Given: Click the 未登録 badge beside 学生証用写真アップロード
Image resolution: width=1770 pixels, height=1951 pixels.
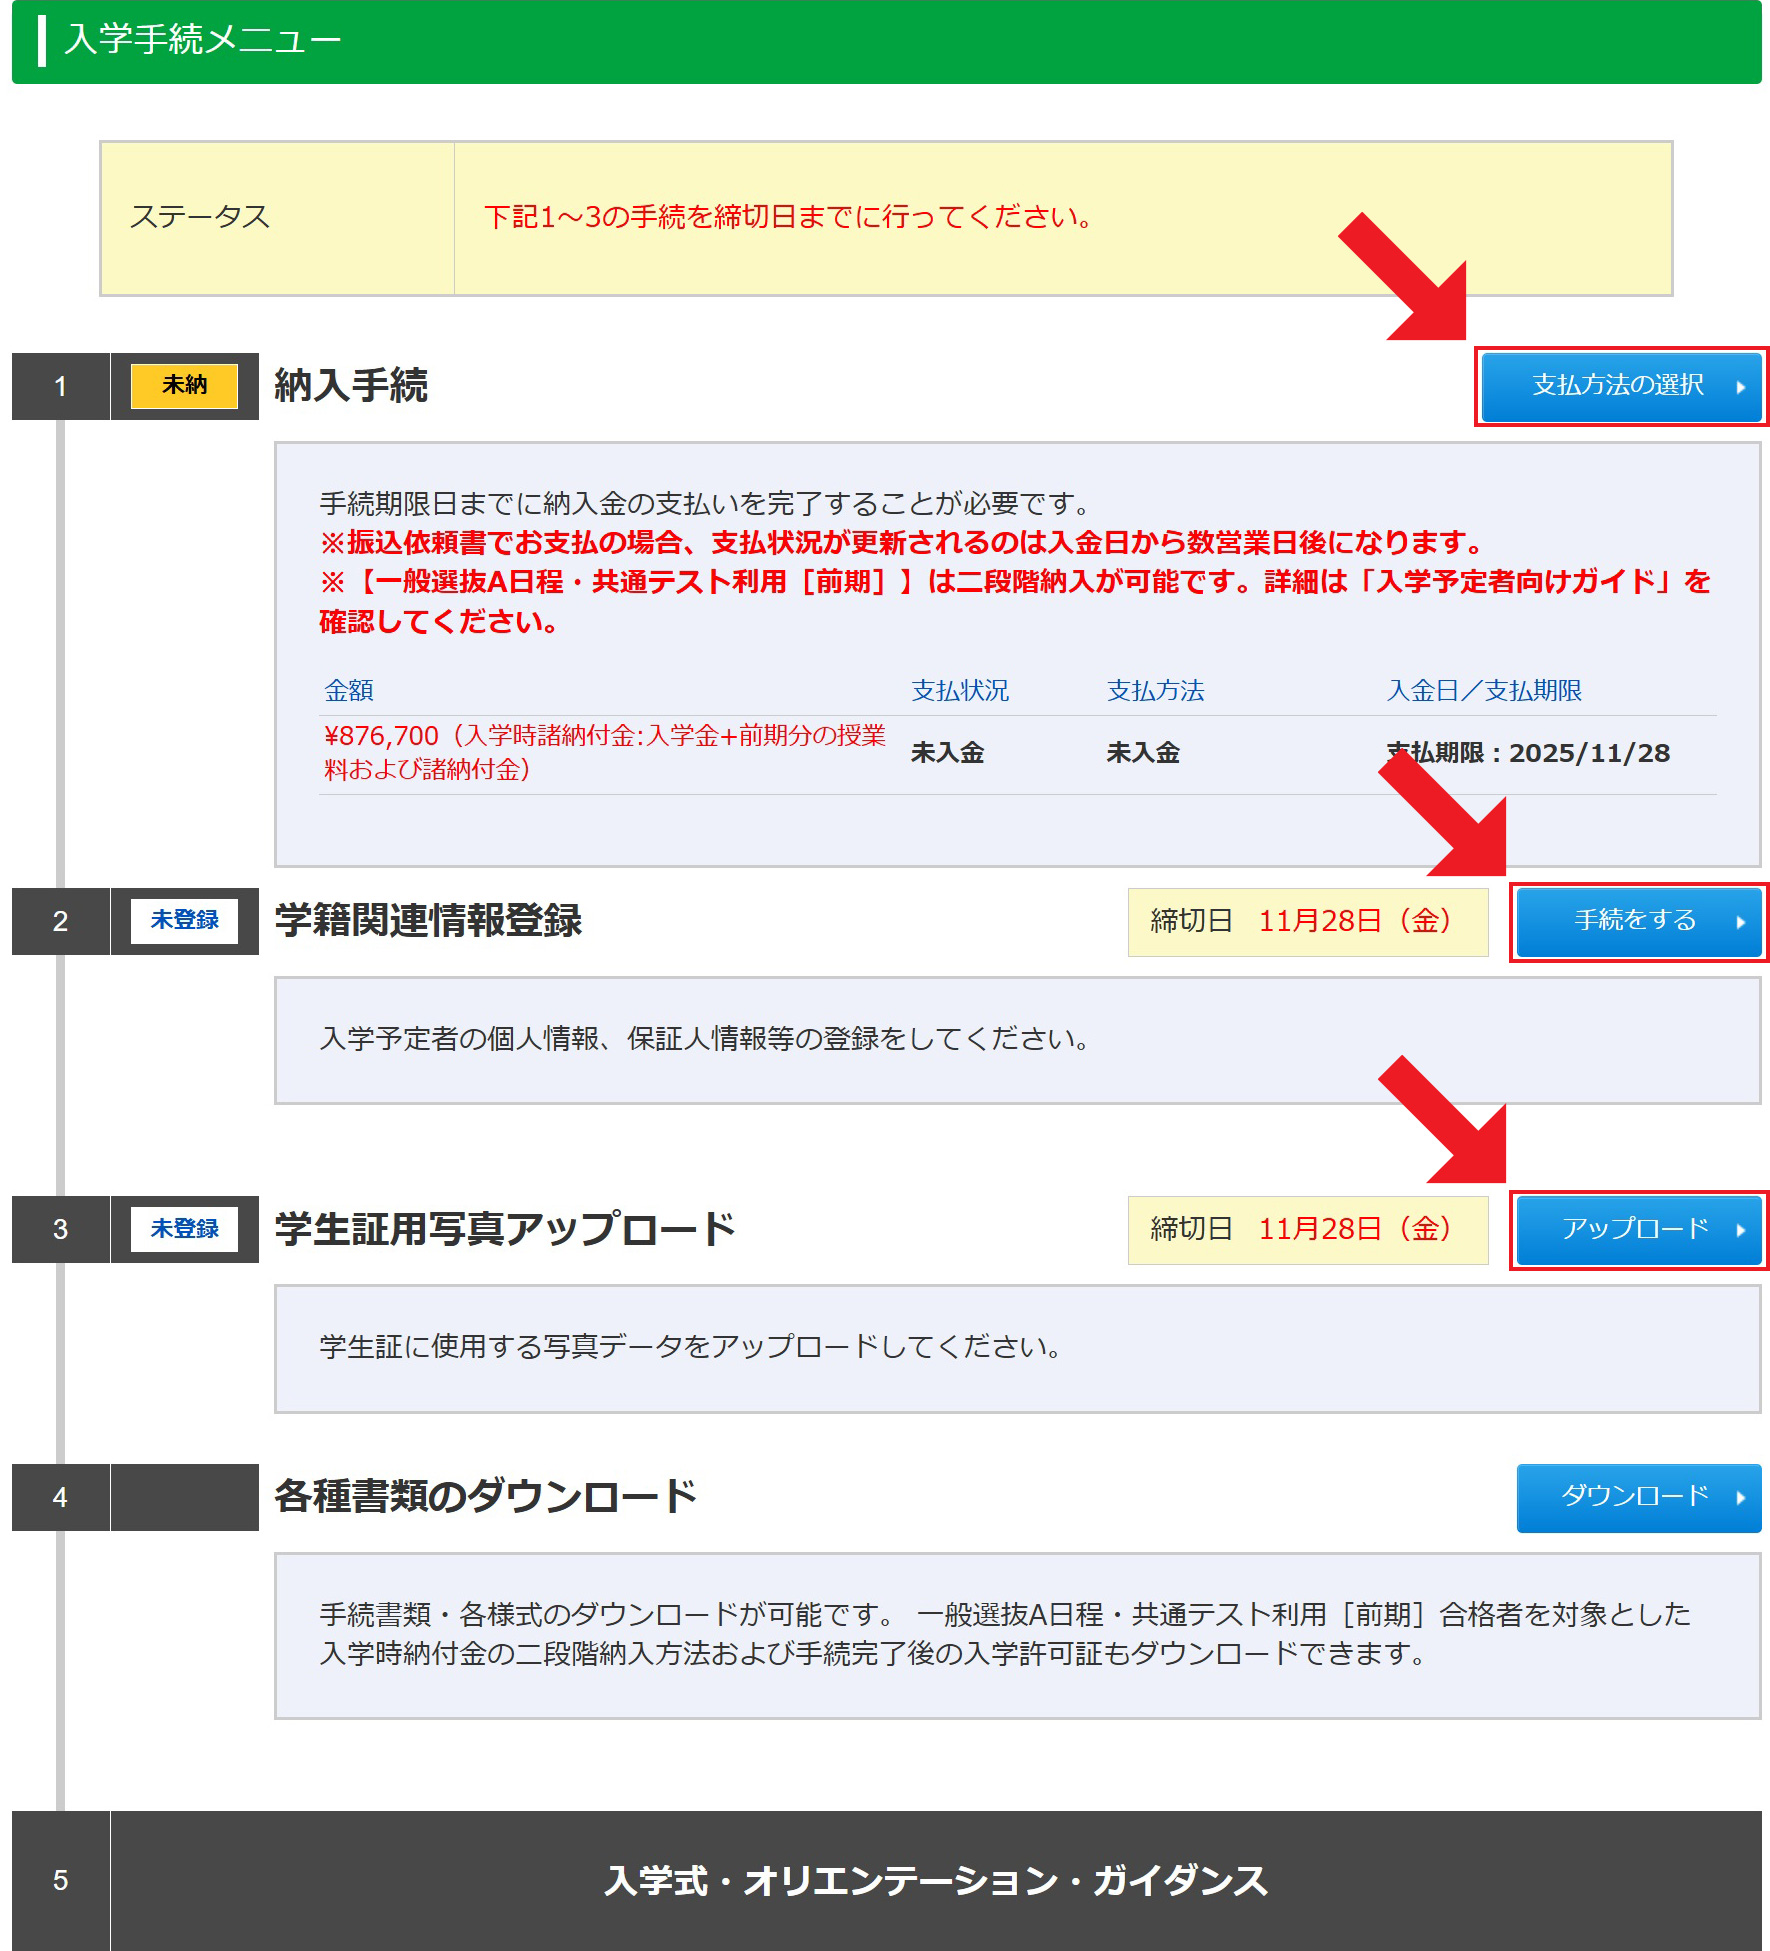Looking at the screenshot, I should (184, 1231).
